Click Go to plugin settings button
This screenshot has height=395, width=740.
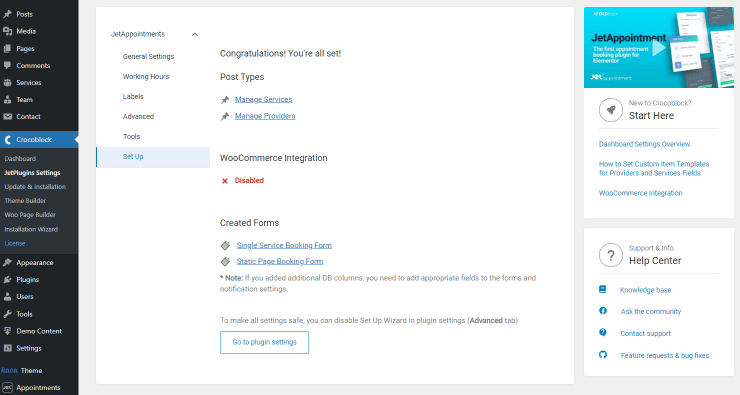tap(264, 342)
